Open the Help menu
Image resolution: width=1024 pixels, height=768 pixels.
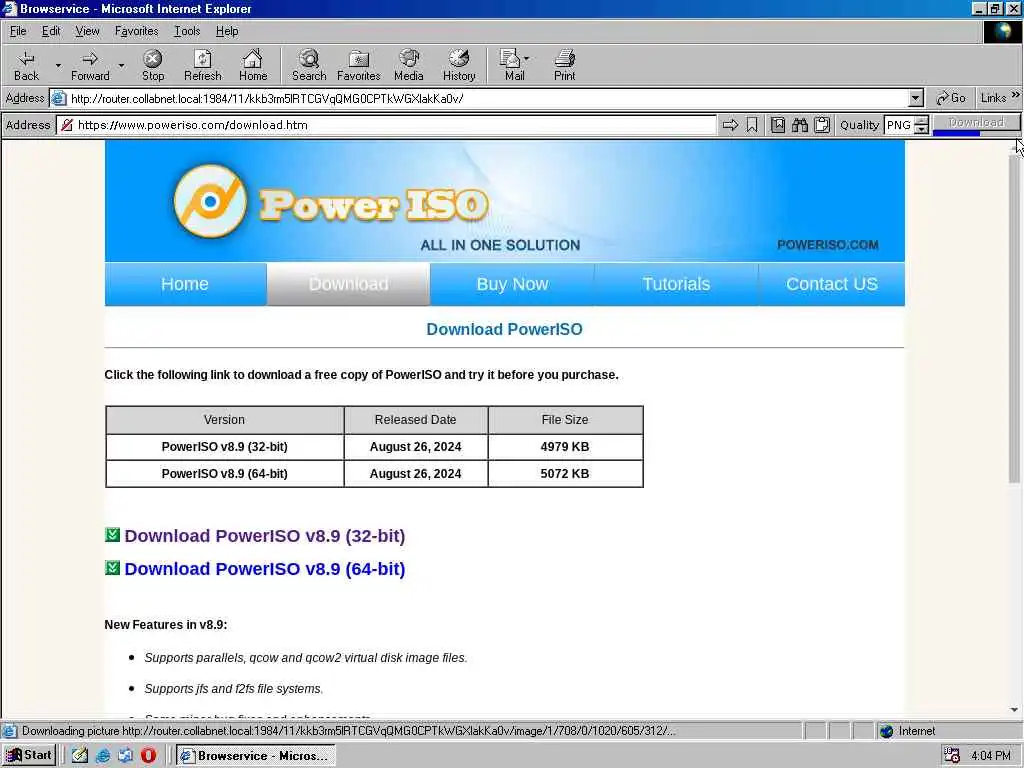227,31
